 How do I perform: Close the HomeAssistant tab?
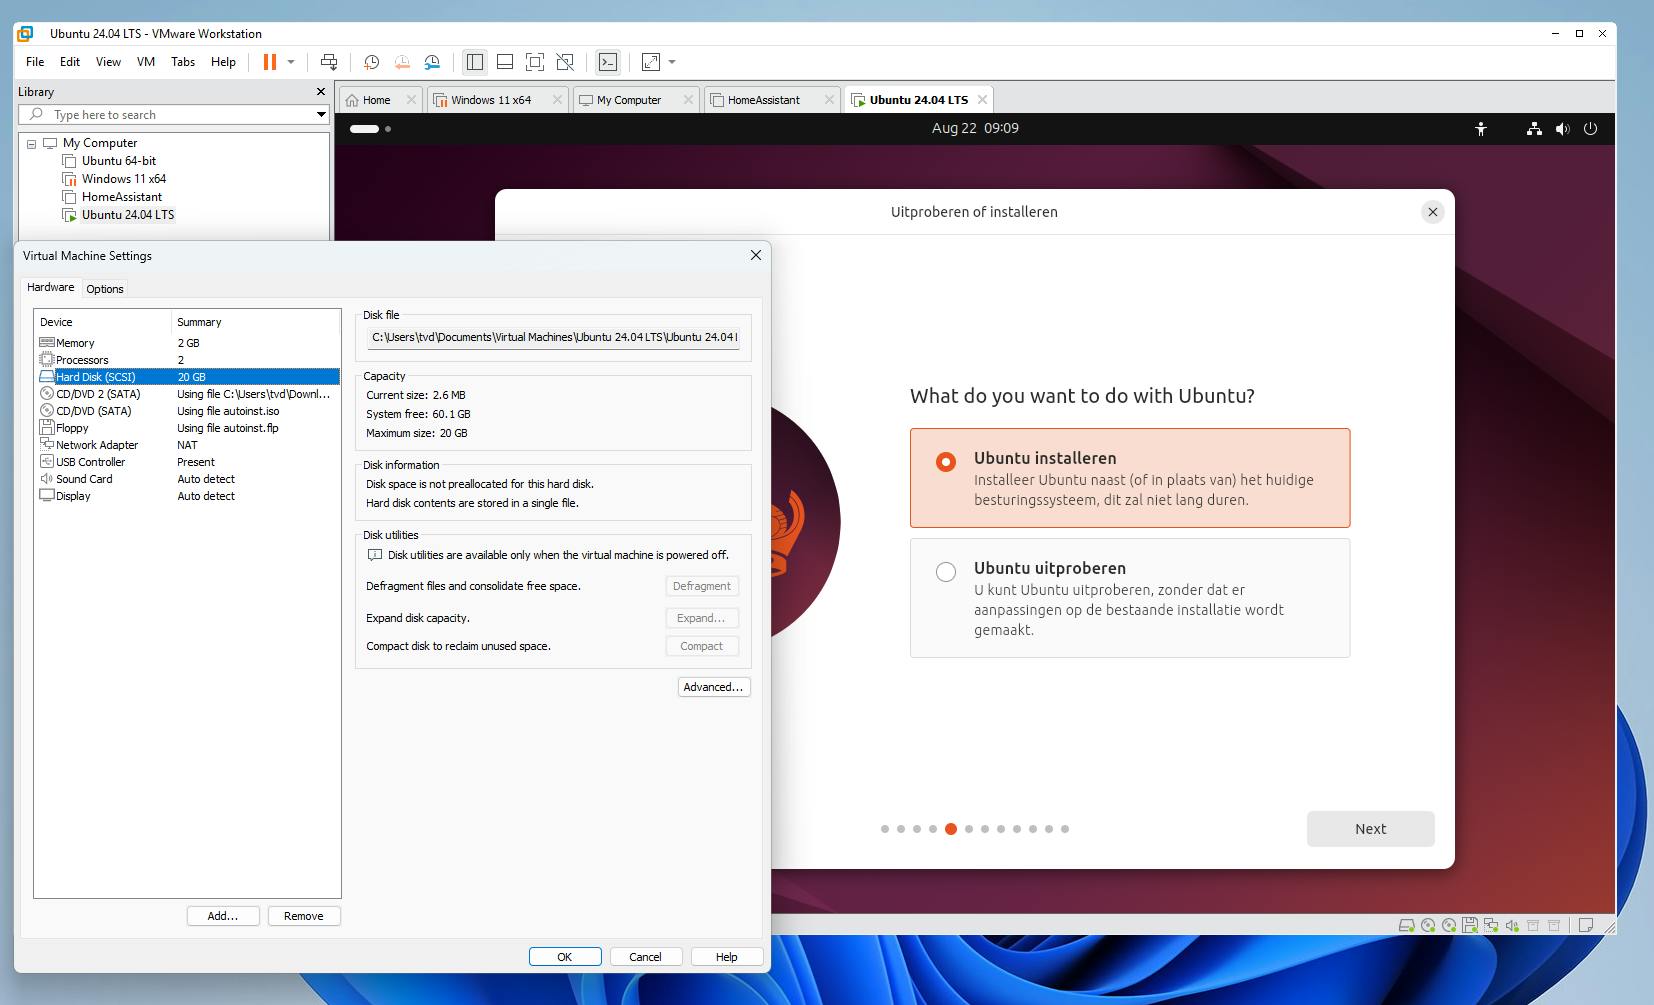tap(829, 100)
